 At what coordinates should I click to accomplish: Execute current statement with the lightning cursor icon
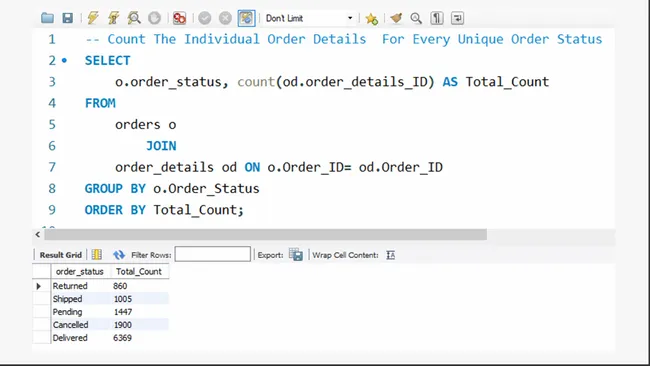click(113, 18)
